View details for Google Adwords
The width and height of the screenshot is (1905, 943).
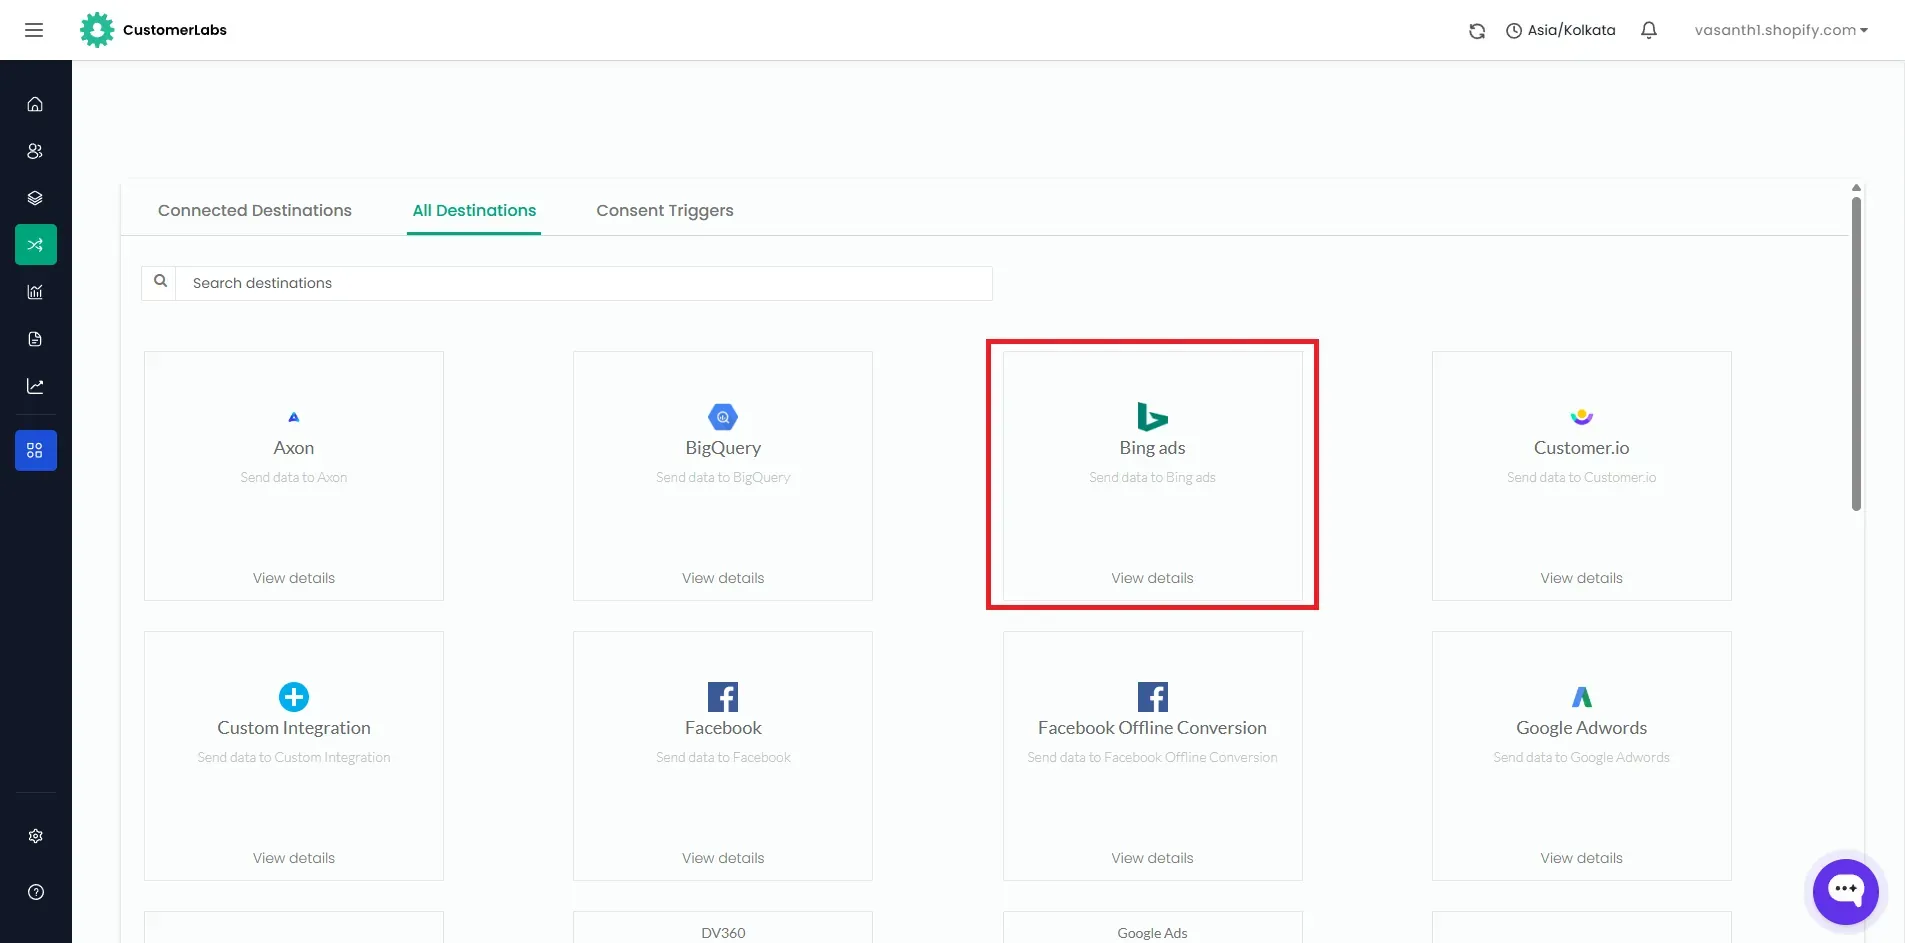[x=1582, y=858]
